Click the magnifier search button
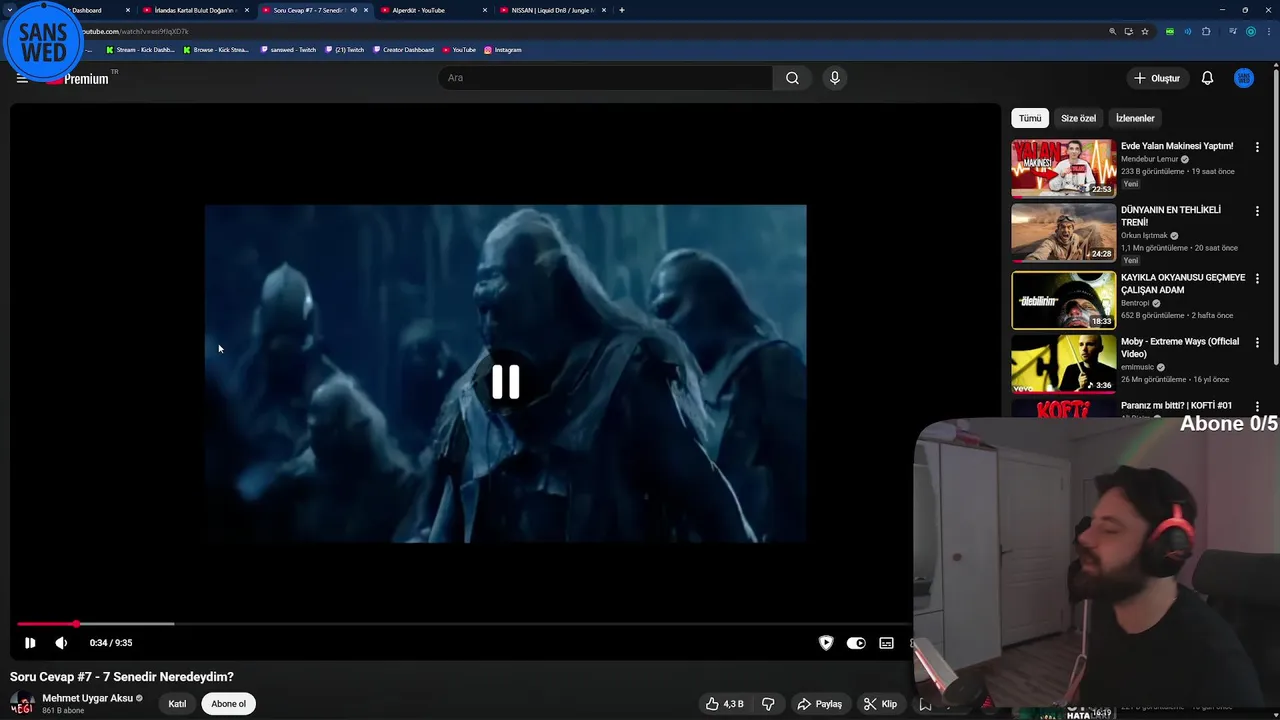This screenshot has height=720, width=1280. (792, 78)
